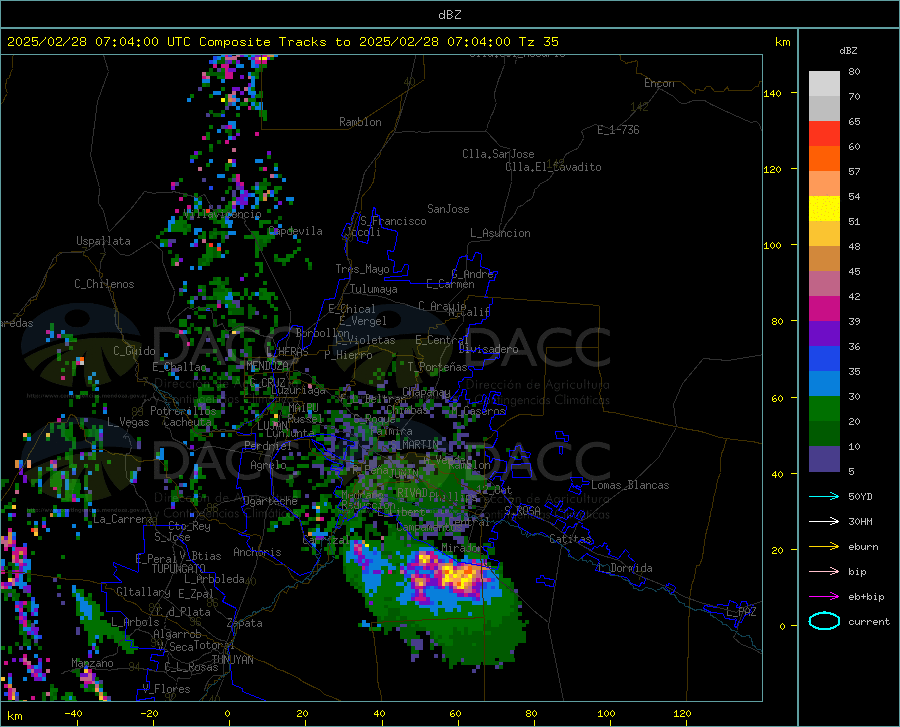900x727 pixels.
Task: Click the Zapata map label
Action: coord(245,623)
